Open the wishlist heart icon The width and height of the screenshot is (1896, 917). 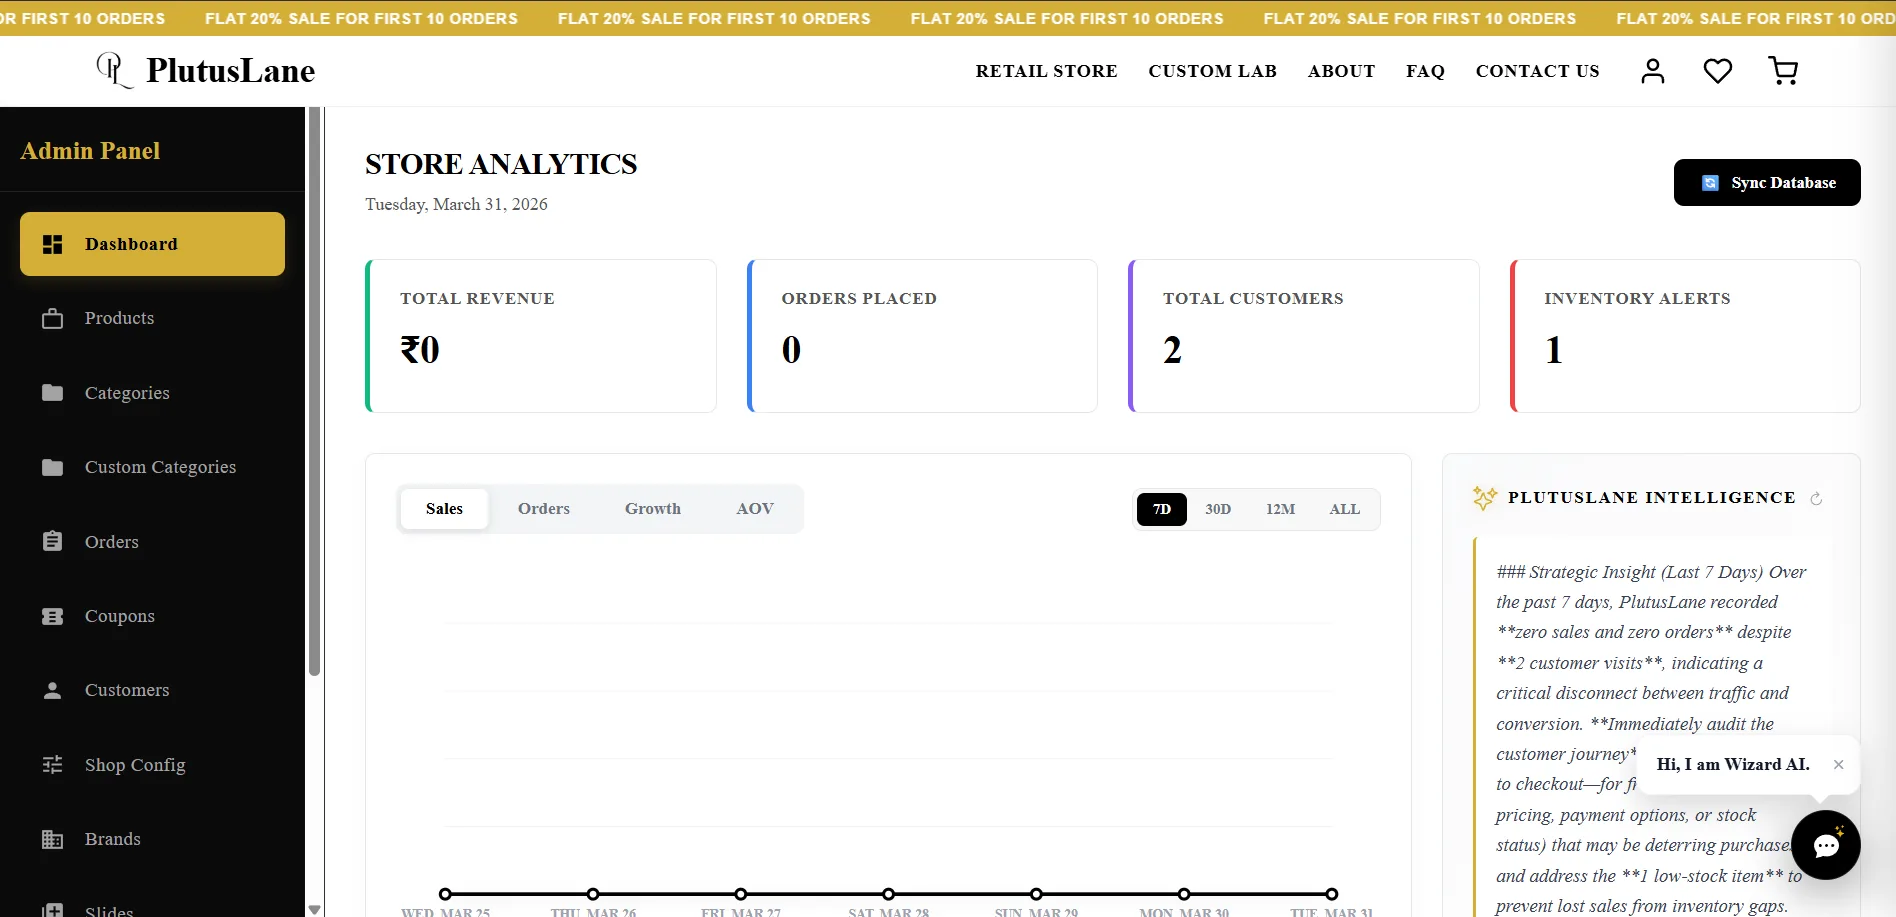(1718, 70)
